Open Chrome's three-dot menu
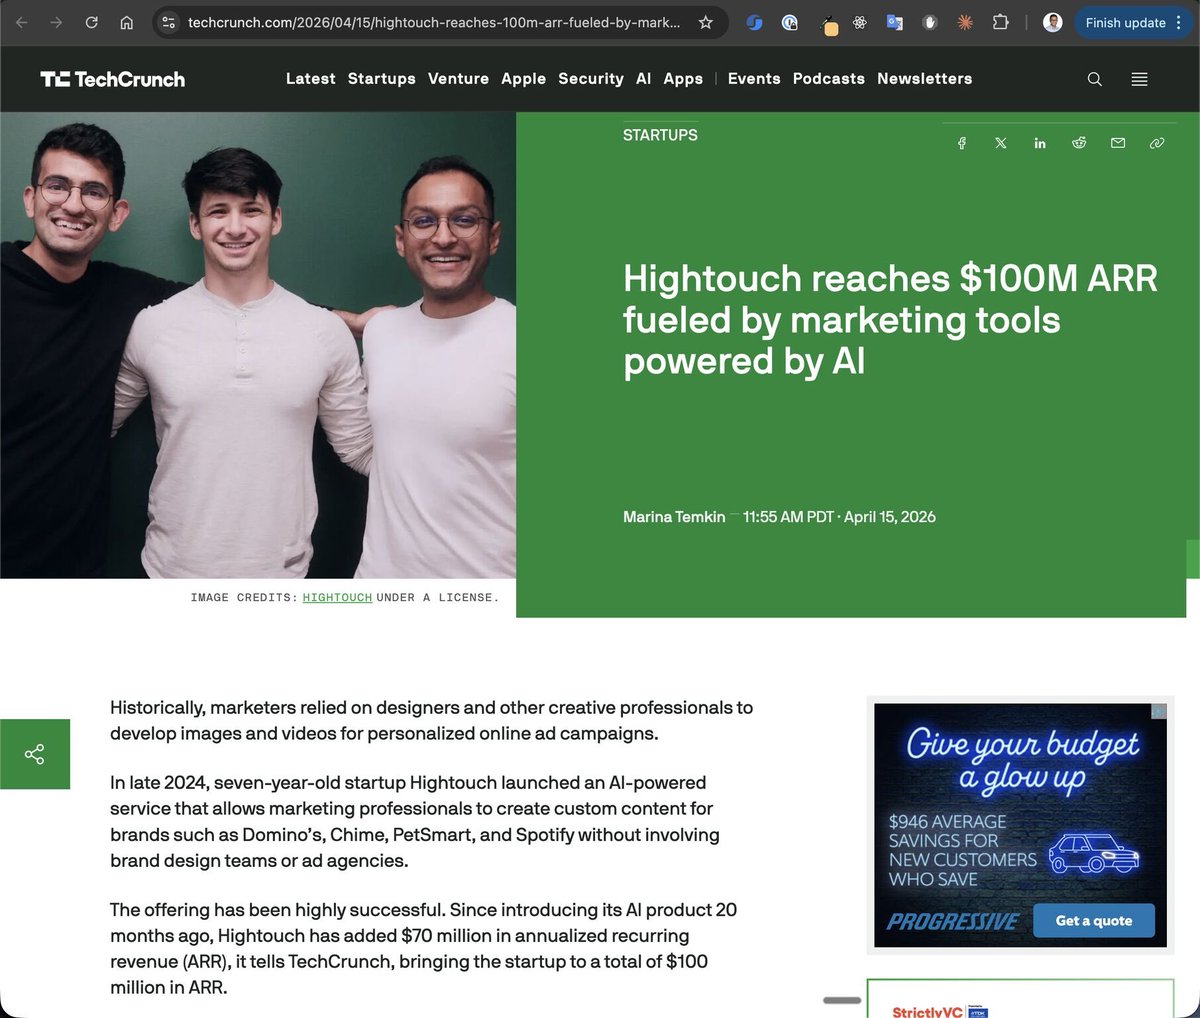The image size is (1200, 1018). pyautogui.click(x=1179, y=22)
